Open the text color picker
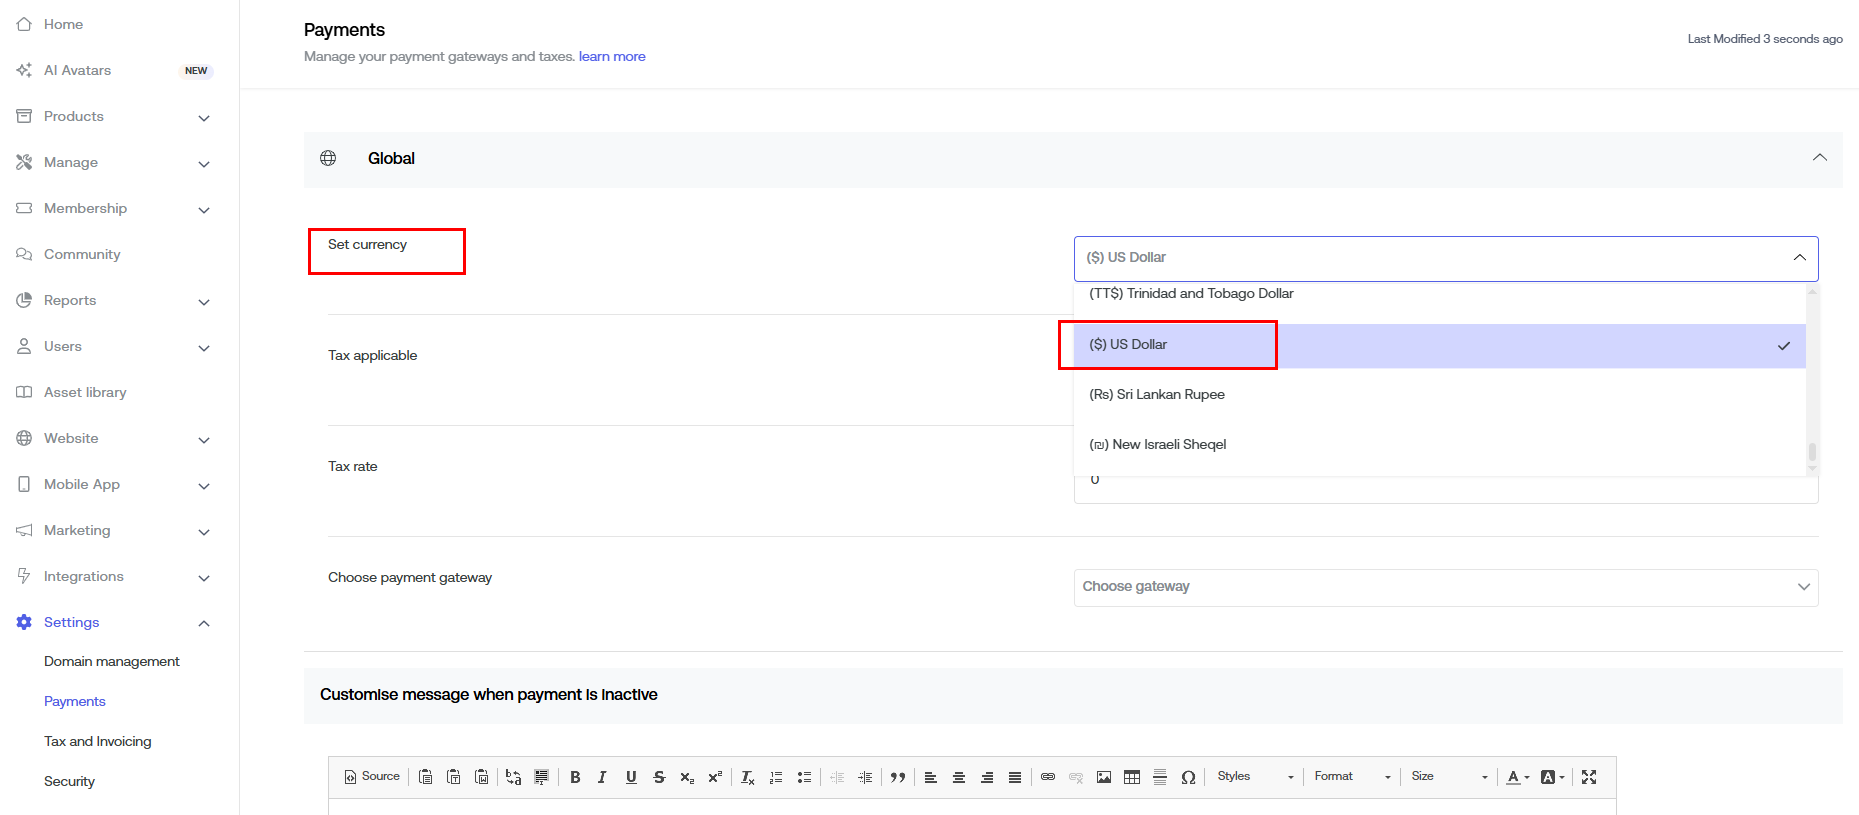Image resolution: width=1859 pixels, height=815 pixels. 1518,777
